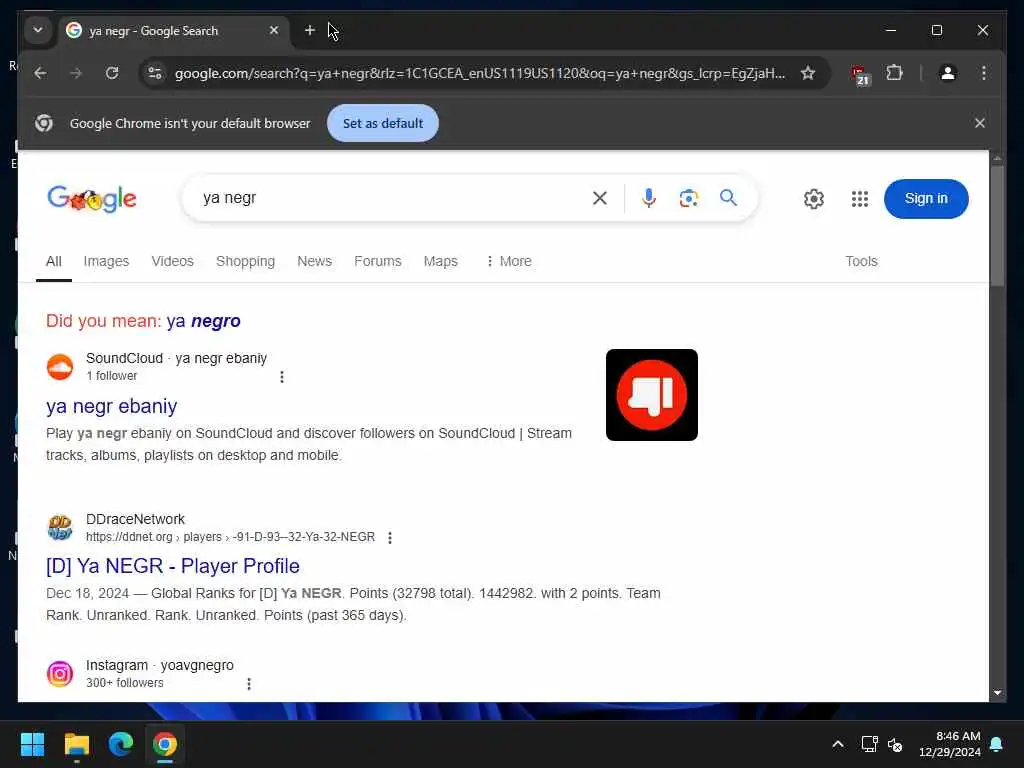Submit search with magnifying glass icon
The image size is (1024, 768).
(x=729, y=197)
